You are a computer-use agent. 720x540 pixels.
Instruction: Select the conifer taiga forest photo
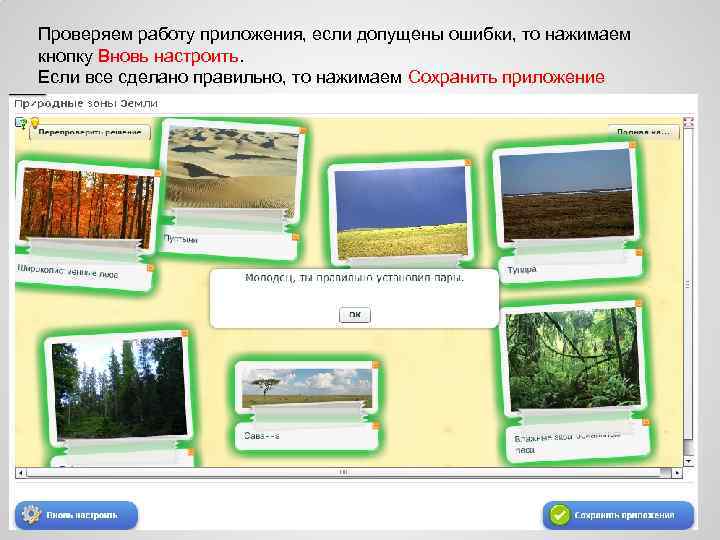(x=119, y=388)
